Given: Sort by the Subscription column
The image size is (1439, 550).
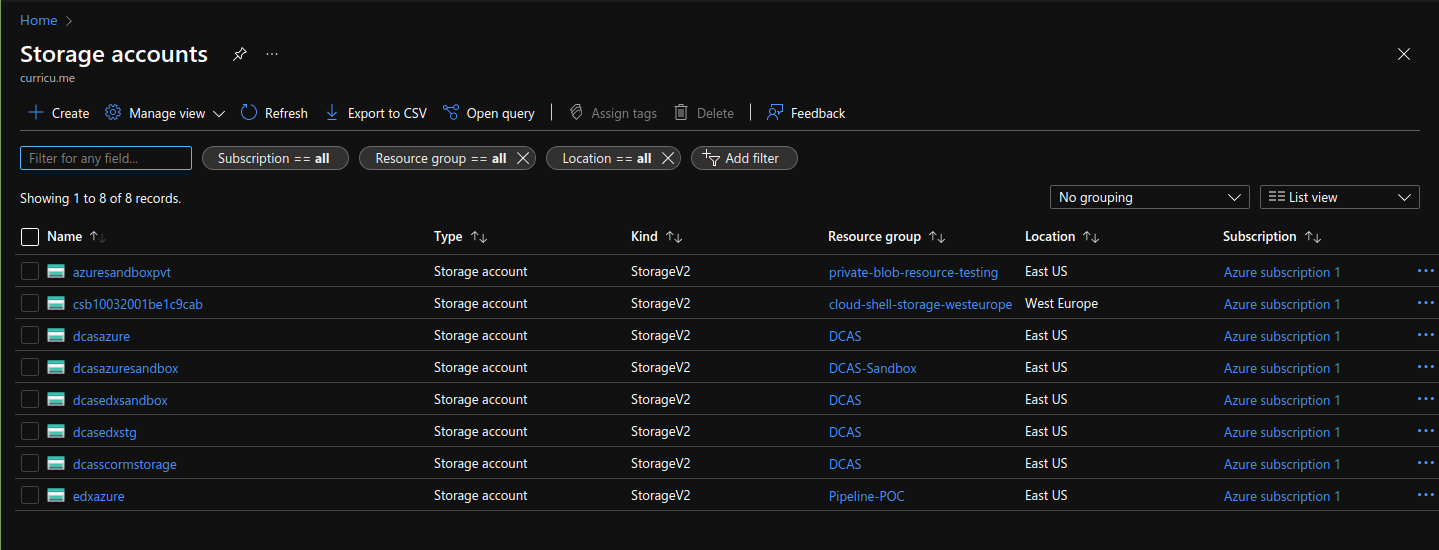Looking at the screenshot, I should (x=1272, y=237).
